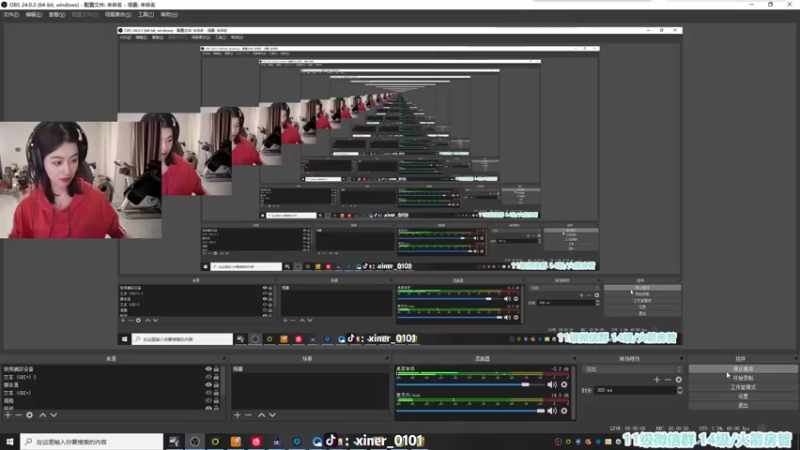Mute the microphone/Aux audio channel
This screenshot has height=450, width=800.
[552, 411]
